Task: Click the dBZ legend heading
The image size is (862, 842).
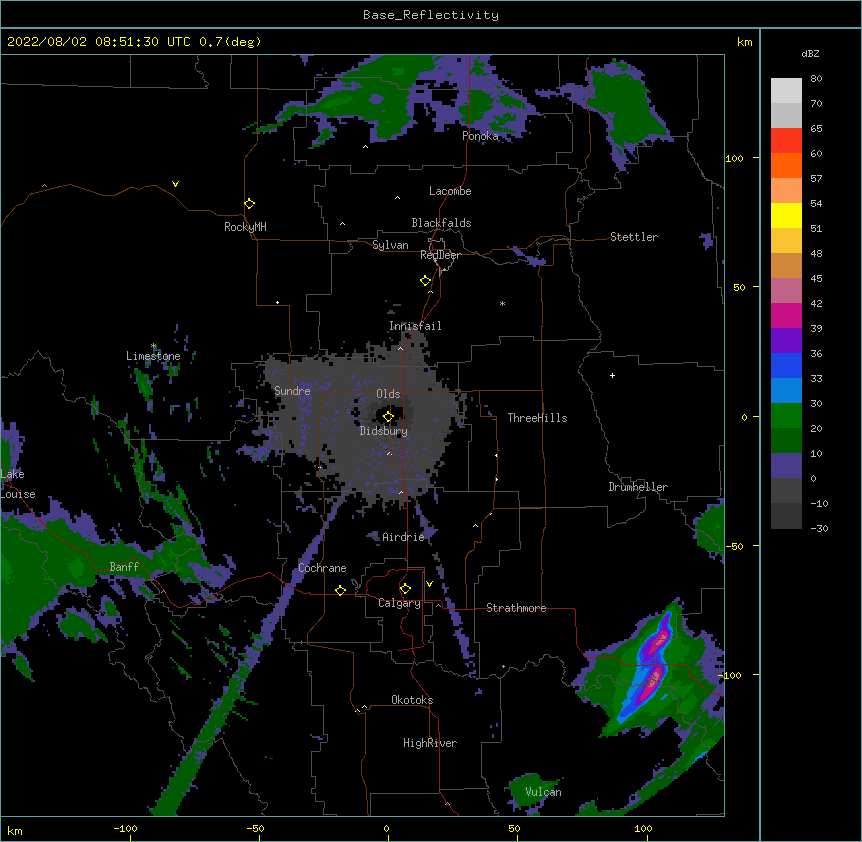Action: point(810,53)
